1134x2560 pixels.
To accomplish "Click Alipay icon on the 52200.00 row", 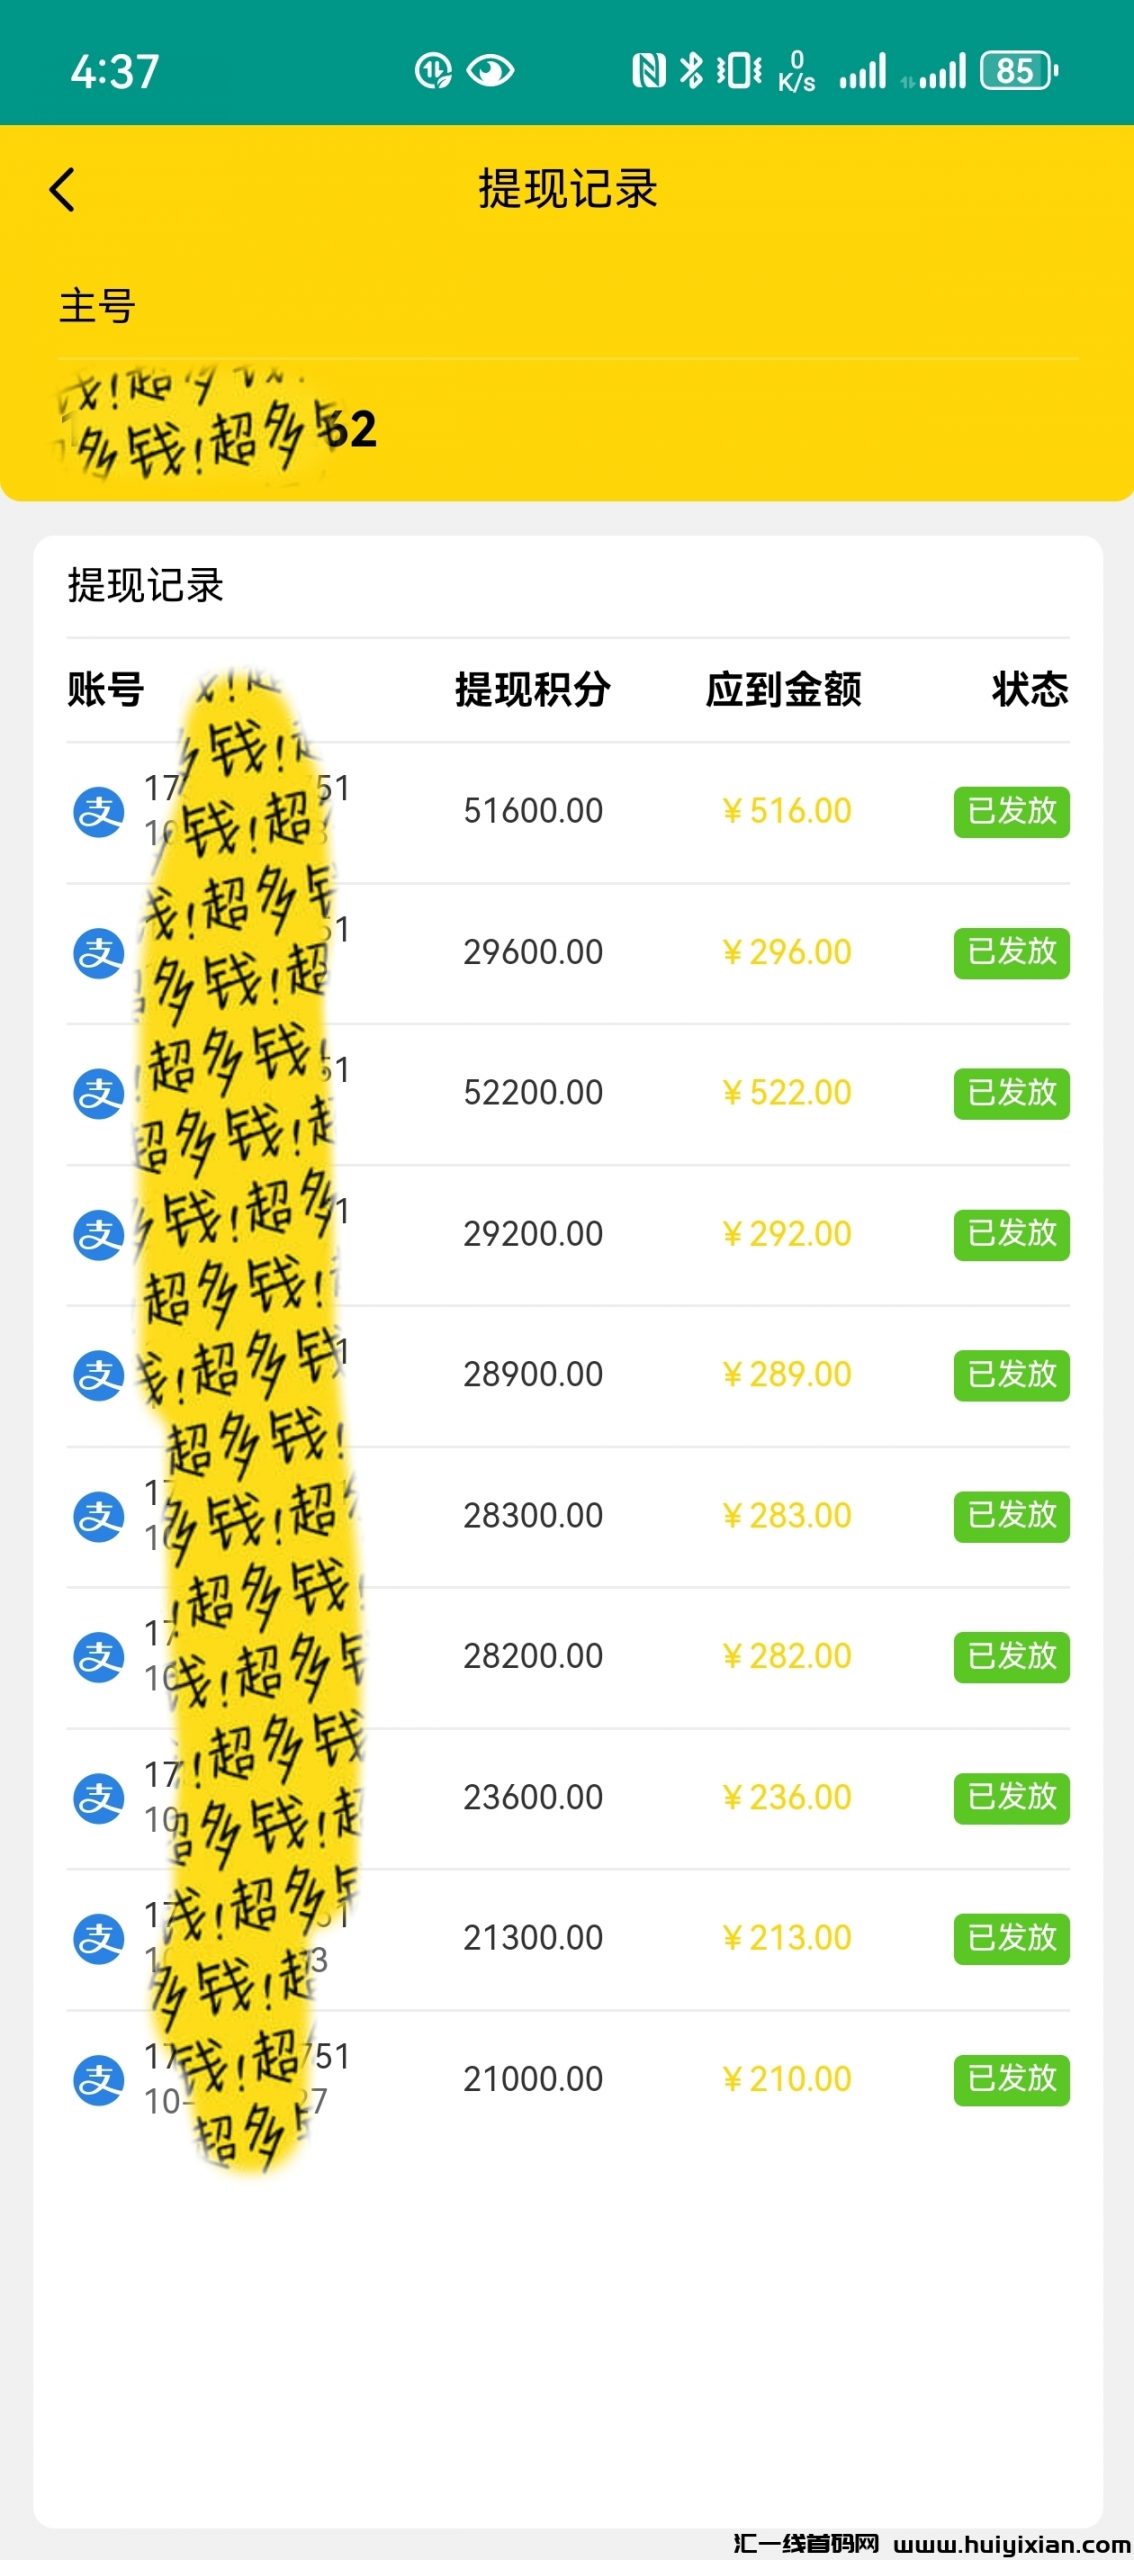I will click(x=99, y=1093).
